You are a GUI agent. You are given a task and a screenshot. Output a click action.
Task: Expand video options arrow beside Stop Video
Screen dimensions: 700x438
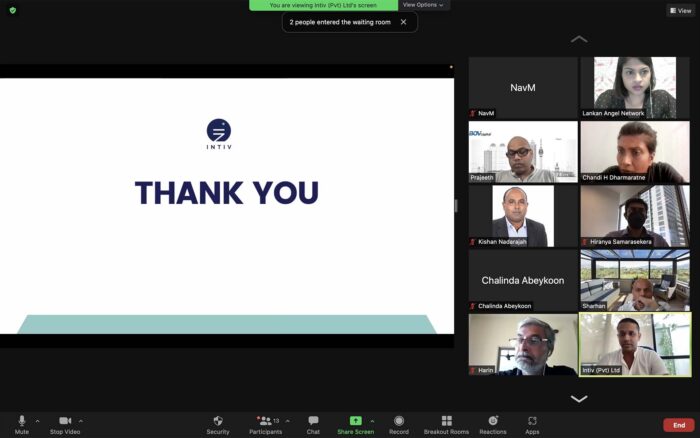pos(81,420)
